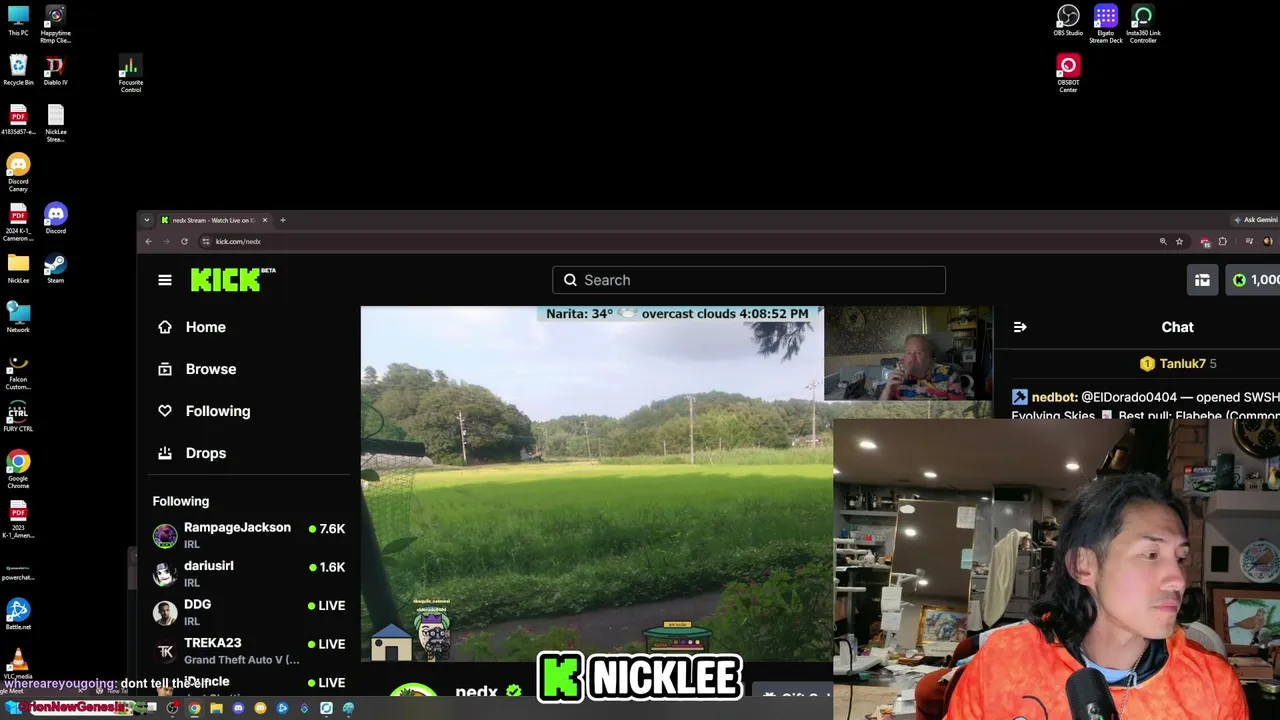
Task: Click the This PC desktop icon
Action: 18,21
